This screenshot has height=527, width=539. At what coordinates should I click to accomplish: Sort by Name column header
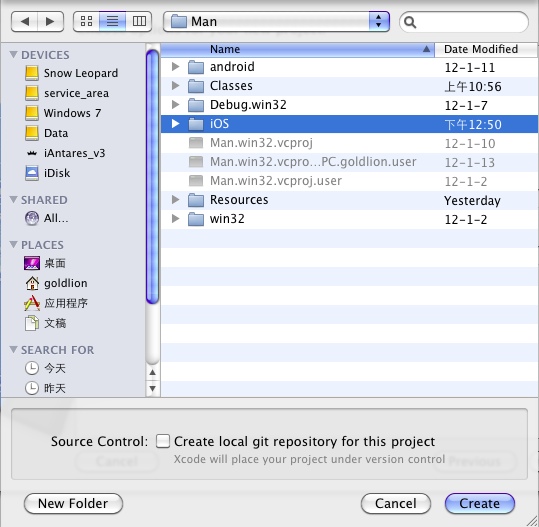click(298, 50)
